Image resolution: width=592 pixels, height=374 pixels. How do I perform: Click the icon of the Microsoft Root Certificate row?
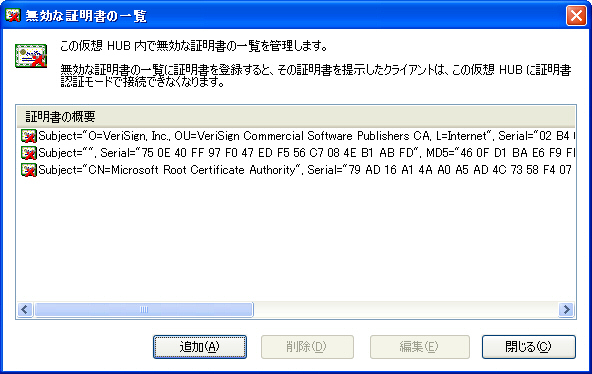(x=29, y=170)
